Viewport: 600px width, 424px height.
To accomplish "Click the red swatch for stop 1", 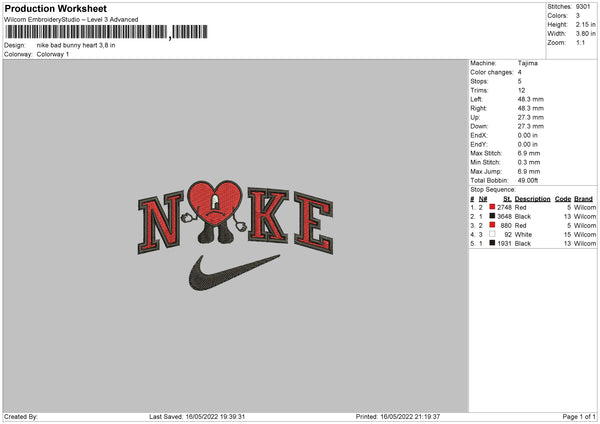I will (x=492, y=207).
